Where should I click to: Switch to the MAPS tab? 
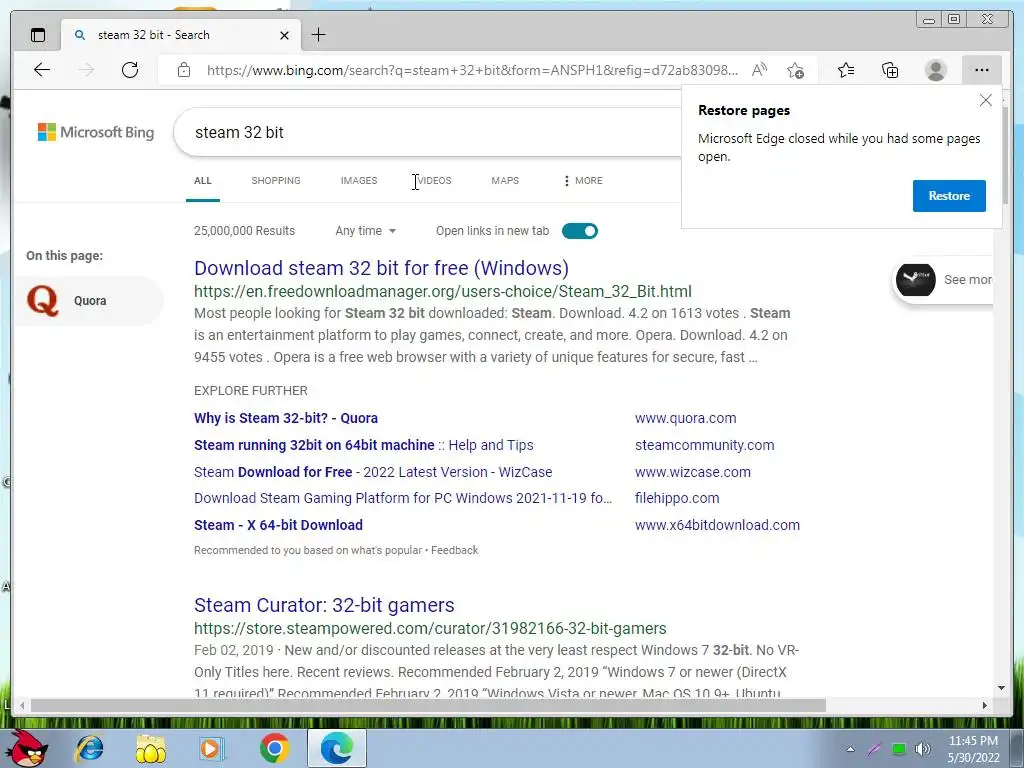click(x=505, y=180)
